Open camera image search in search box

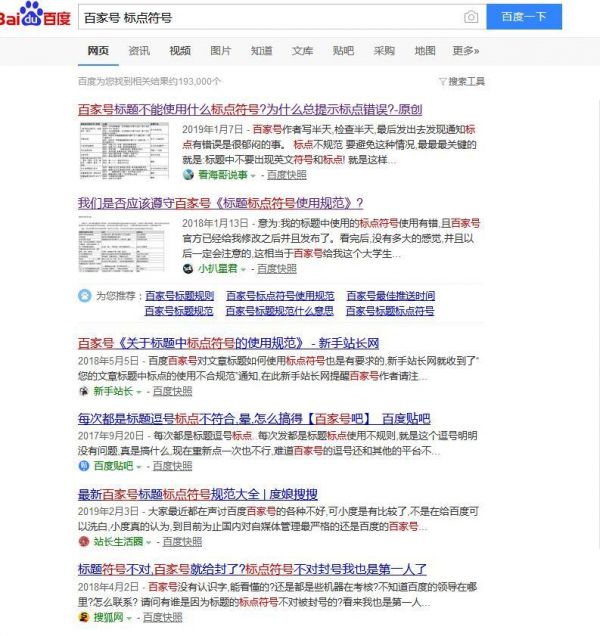point(470,18)
